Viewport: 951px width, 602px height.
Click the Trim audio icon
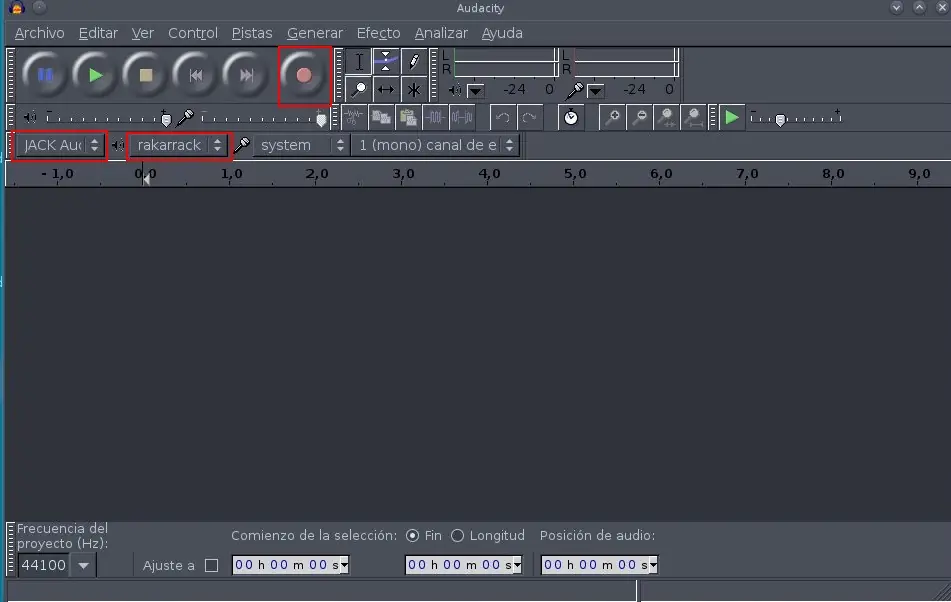[x=435, y=118]
